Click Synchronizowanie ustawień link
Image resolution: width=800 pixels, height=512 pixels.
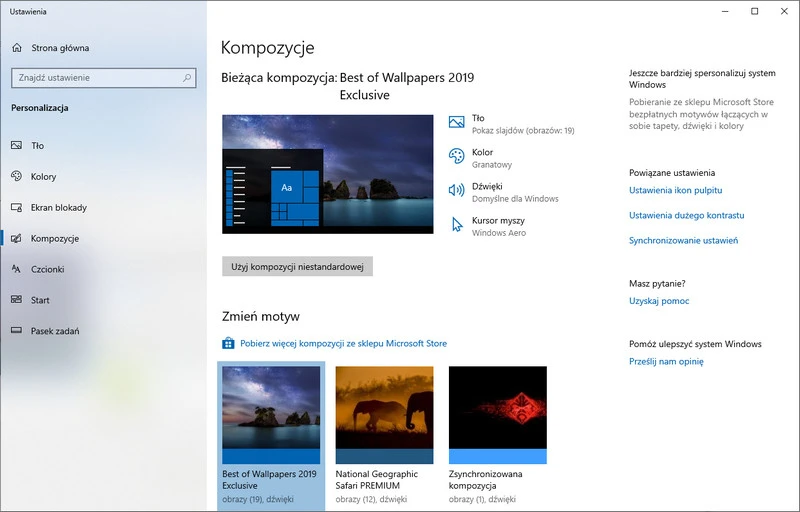pyautogui.click(x=683, y=240)
